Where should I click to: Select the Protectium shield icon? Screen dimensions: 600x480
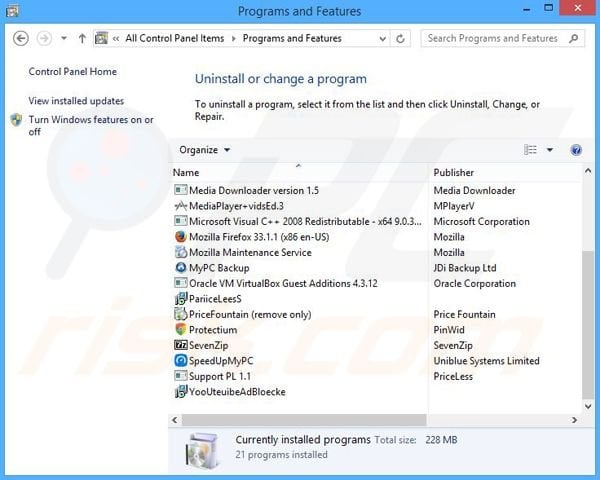tap(181, 330)
